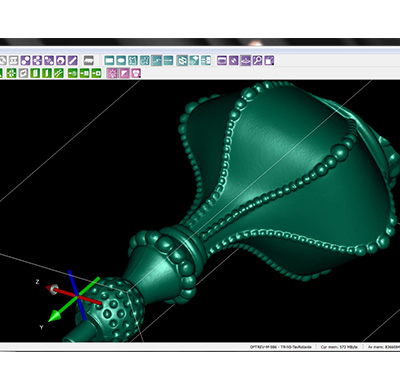The height and width of the screenshot is (381, 400).
Task: Click the teal circular arrows icon
Action: click(x=182, y=60)
